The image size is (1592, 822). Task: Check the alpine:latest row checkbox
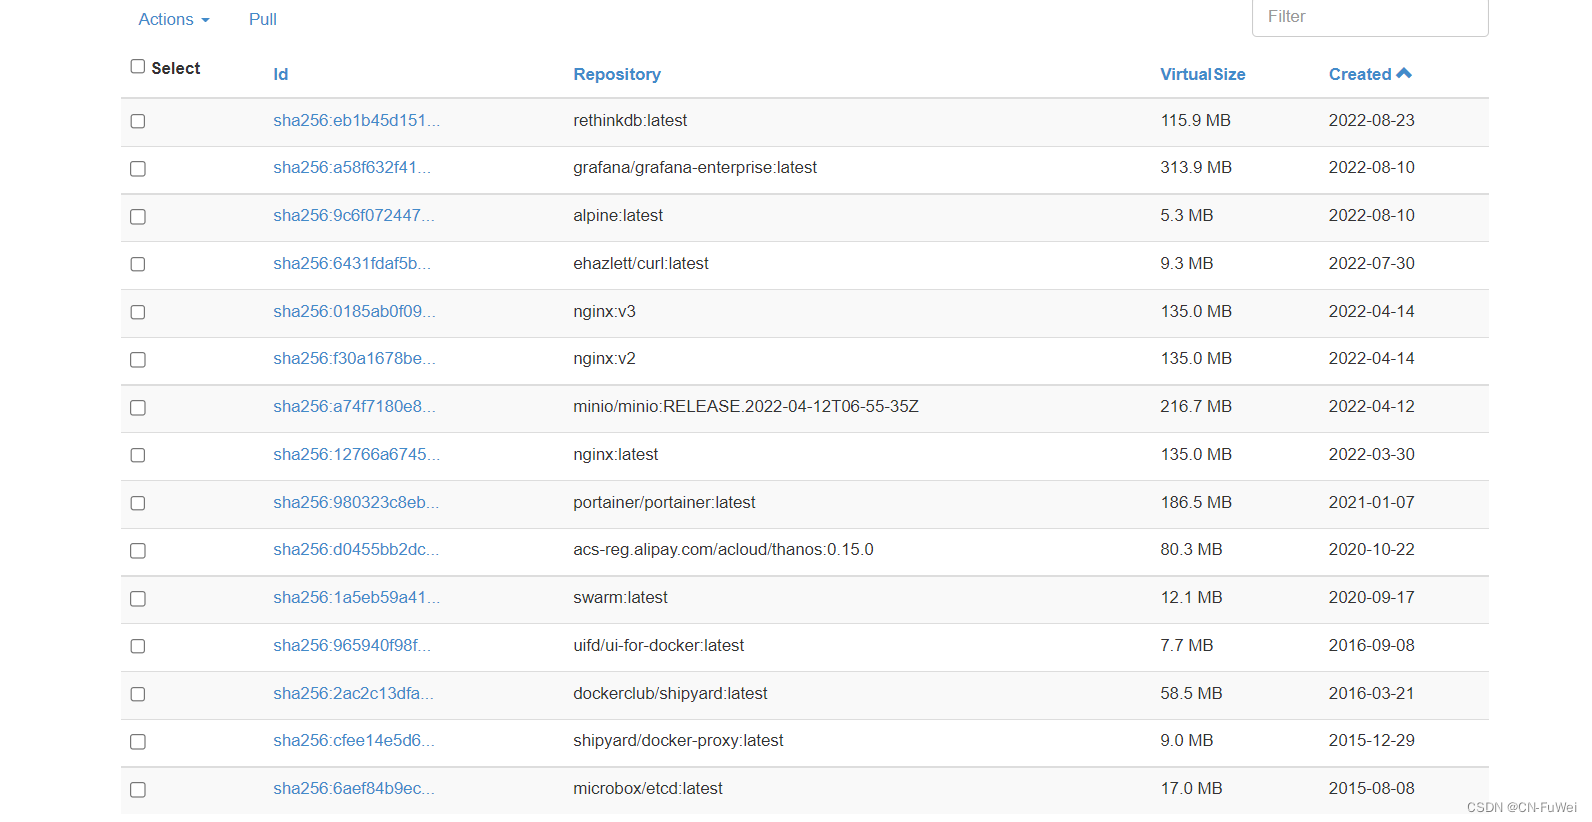[138, 217]
